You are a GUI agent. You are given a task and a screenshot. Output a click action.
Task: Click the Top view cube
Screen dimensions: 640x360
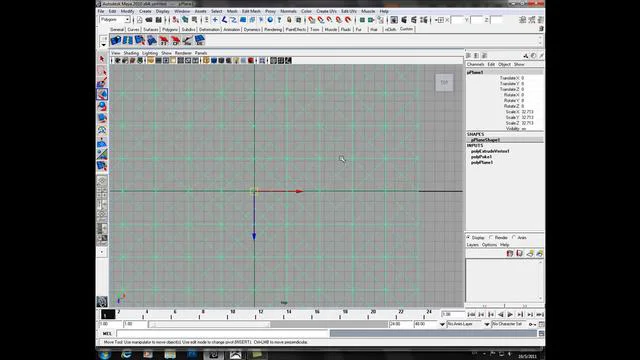[444, 82]
